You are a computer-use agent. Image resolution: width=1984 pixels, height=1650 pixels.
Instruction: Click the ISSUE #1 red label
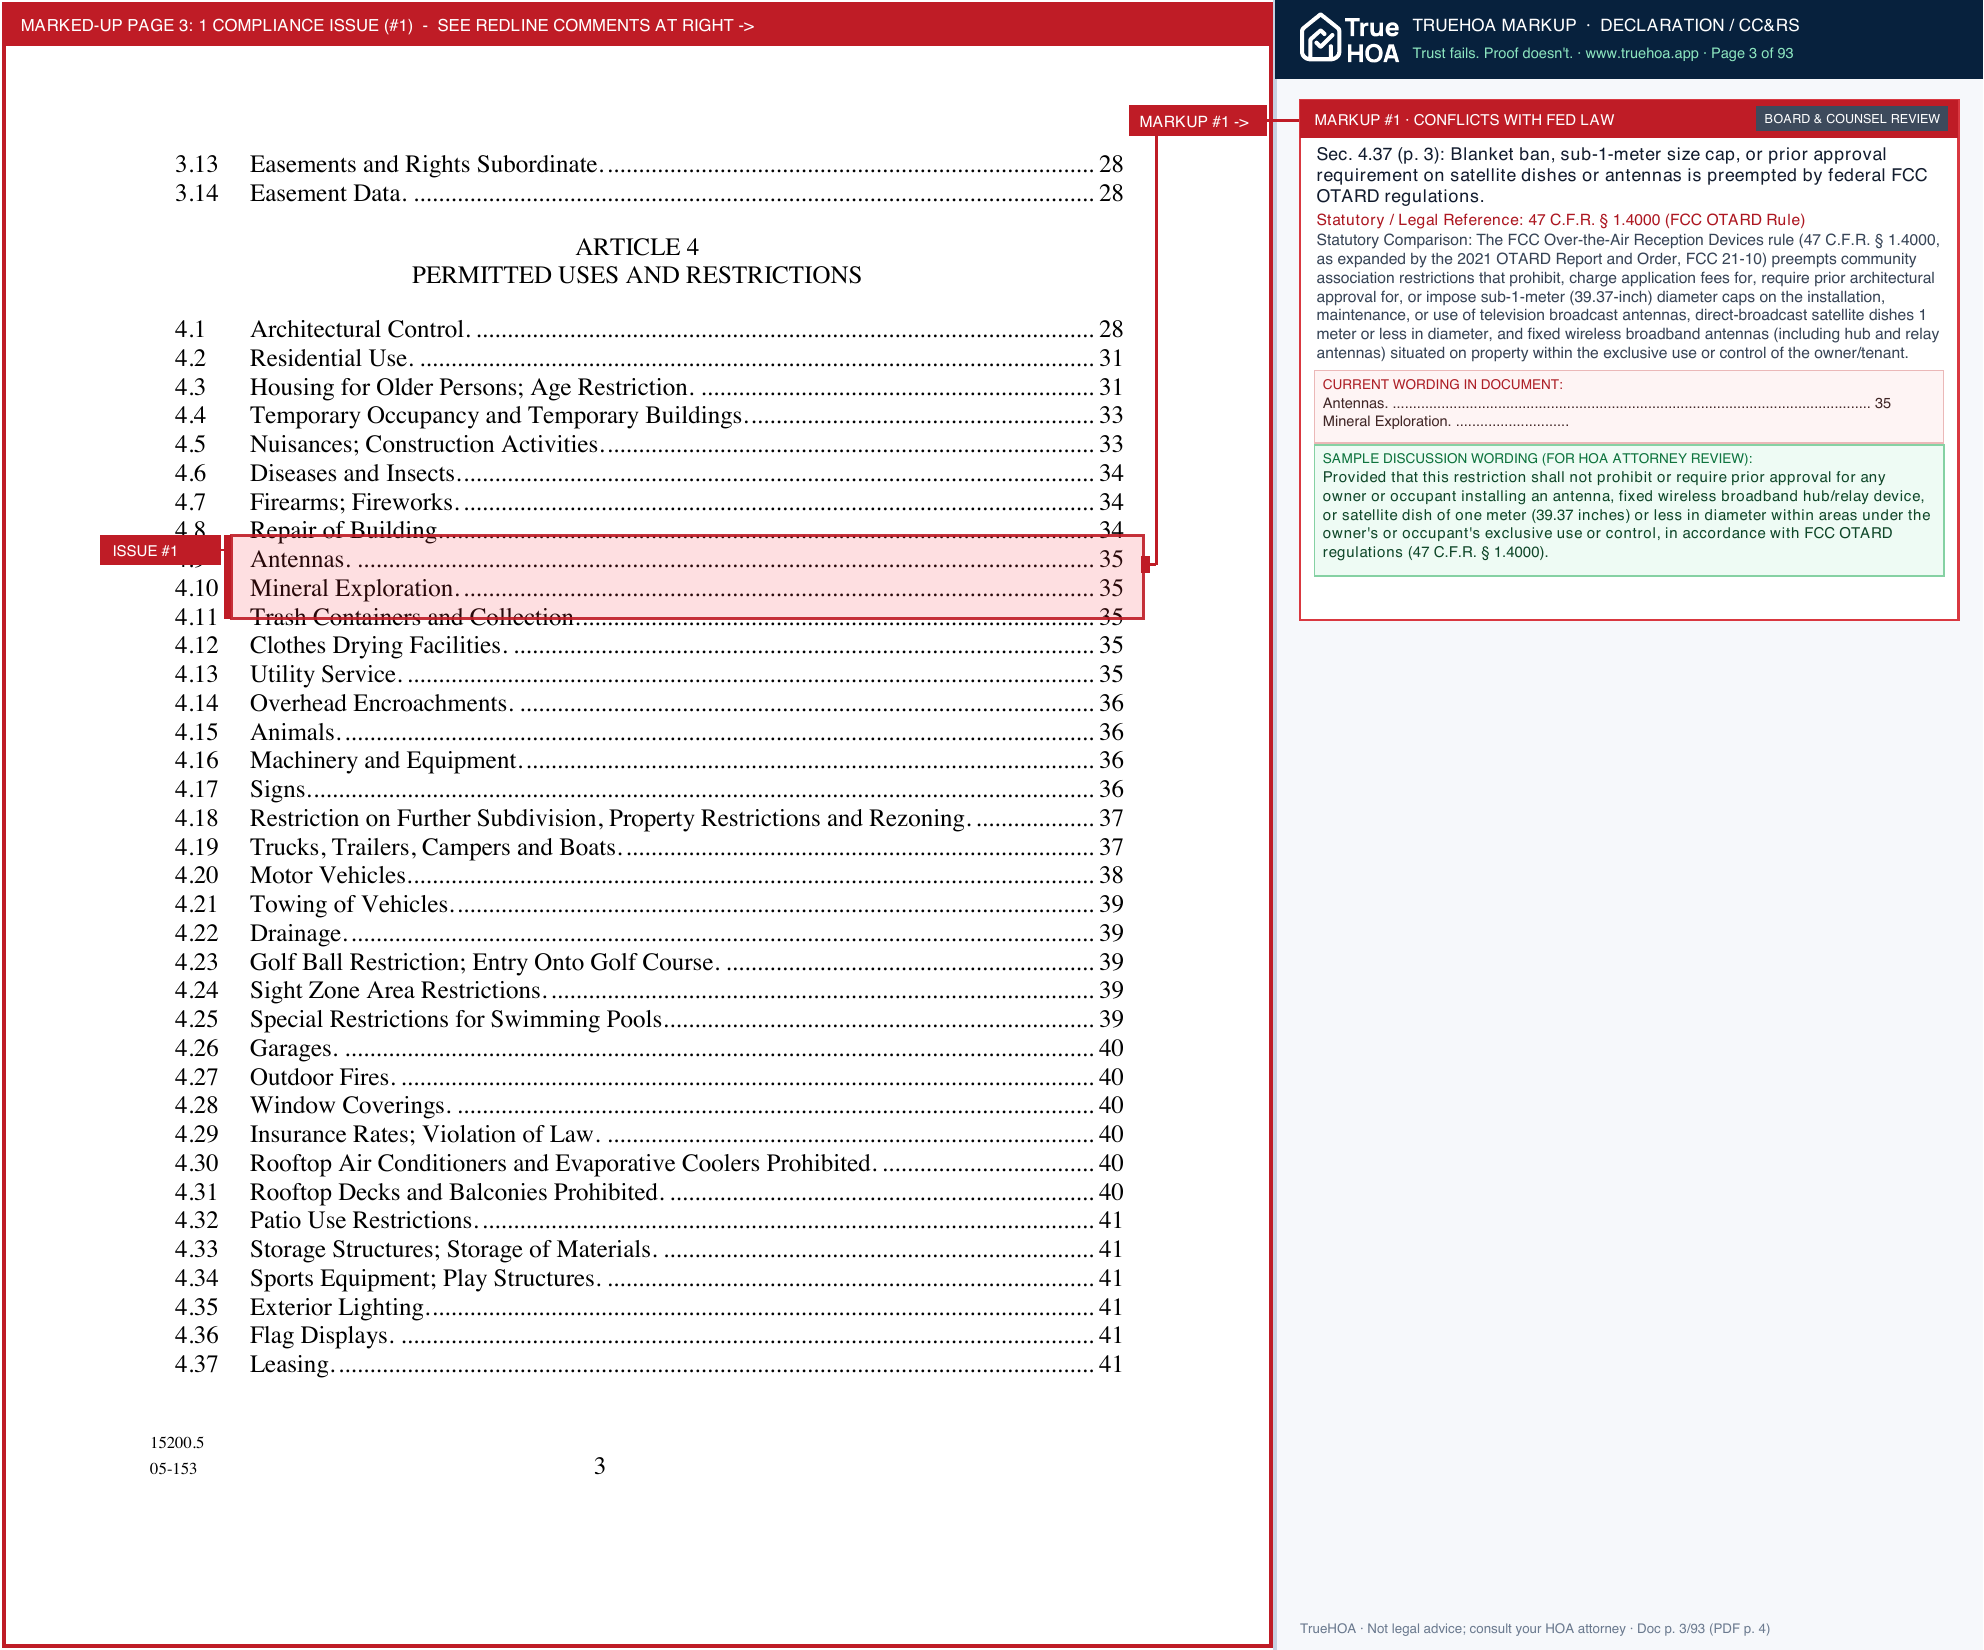[159, 550]
